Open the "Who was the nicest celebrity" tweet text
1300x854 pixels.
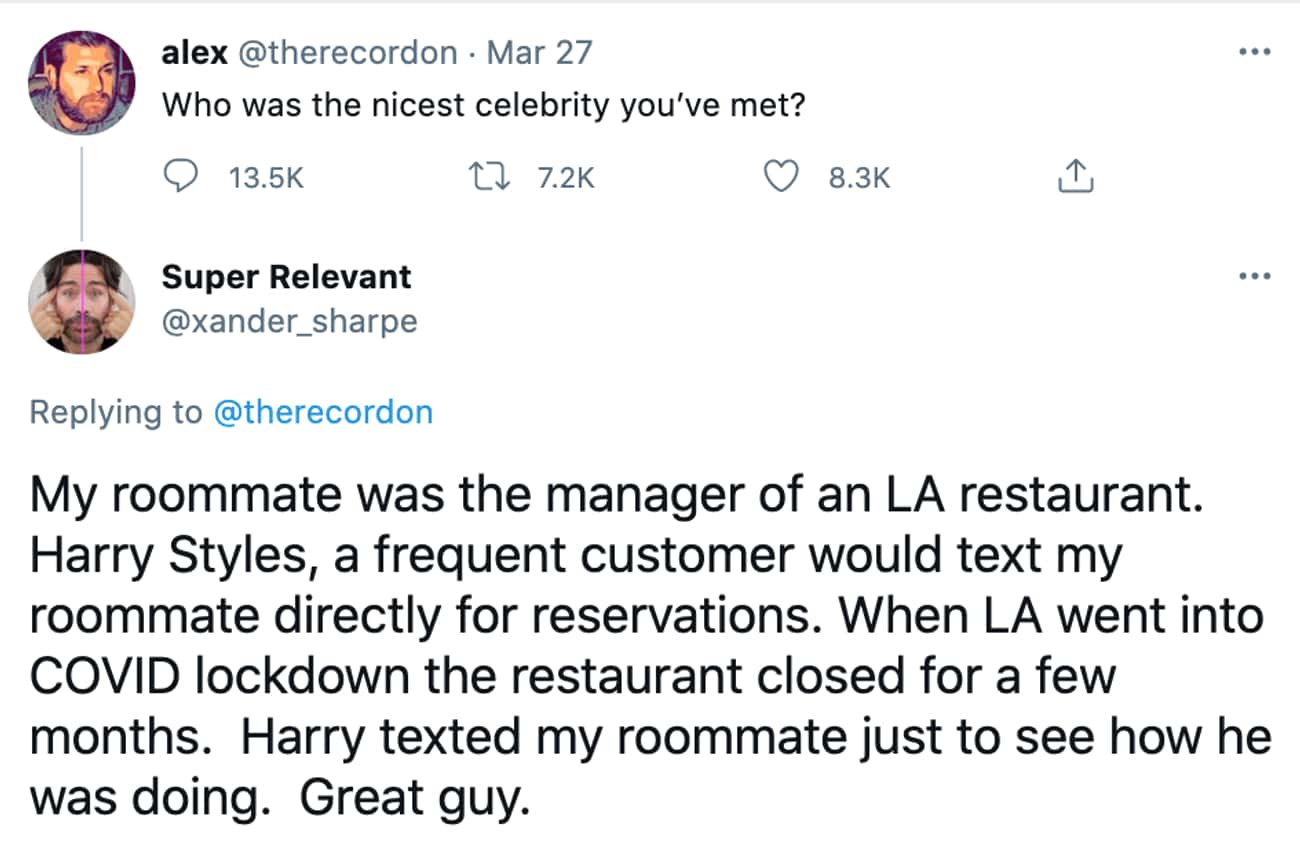point(483,104)
